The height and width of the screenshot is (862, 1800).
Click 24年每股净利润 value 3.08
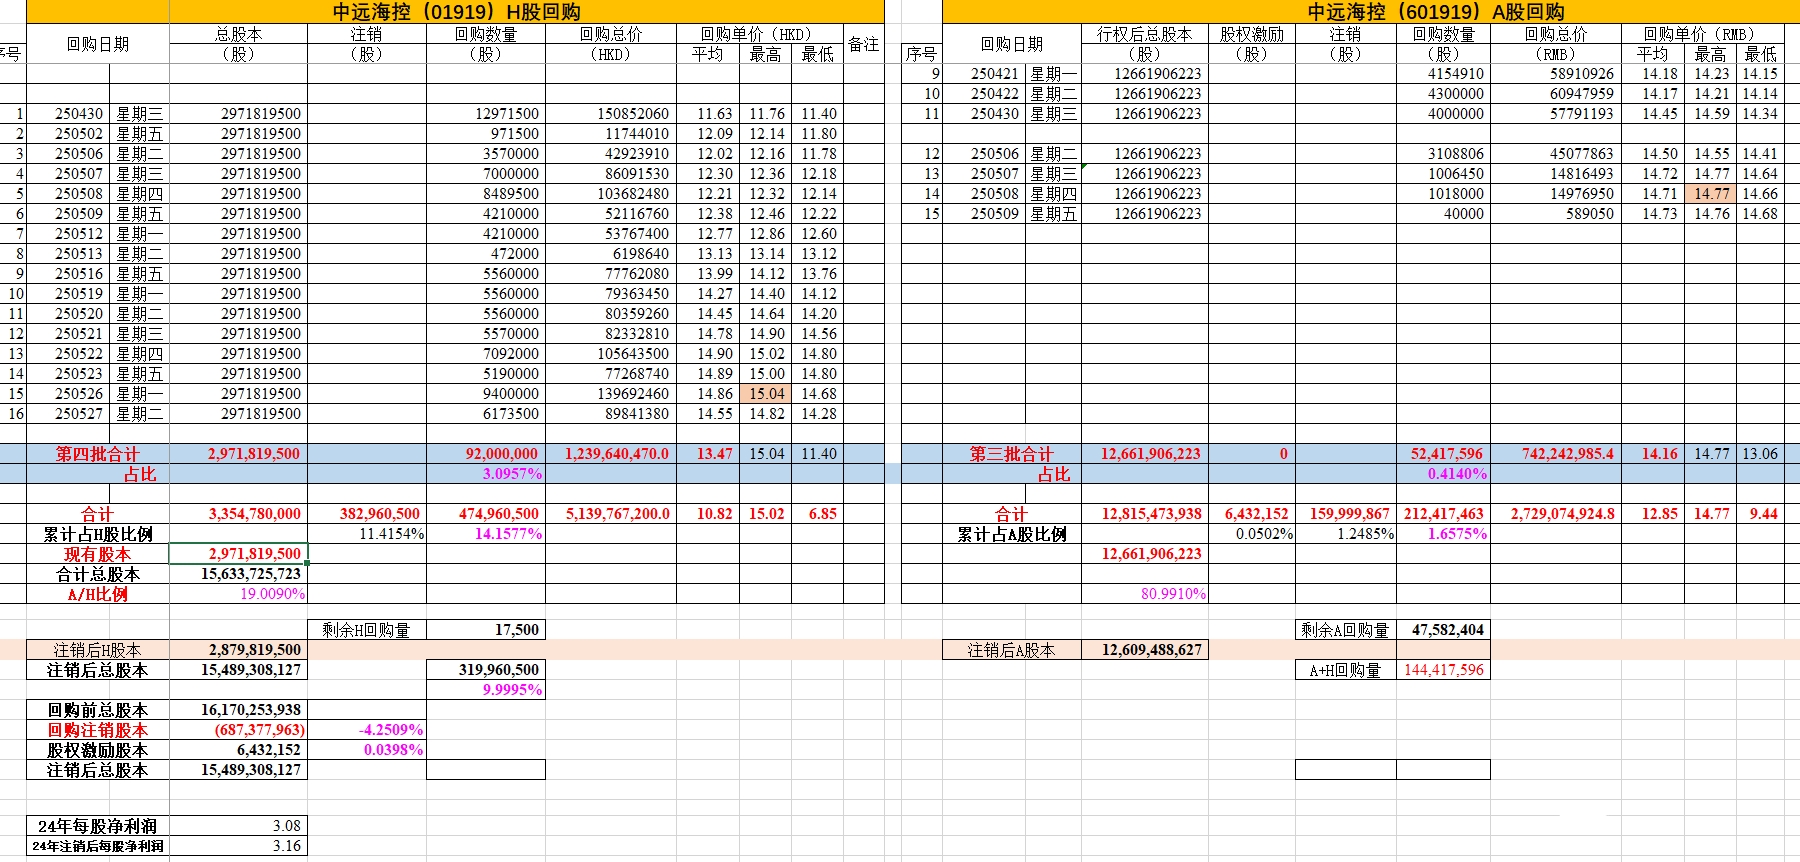coord(238,826)
